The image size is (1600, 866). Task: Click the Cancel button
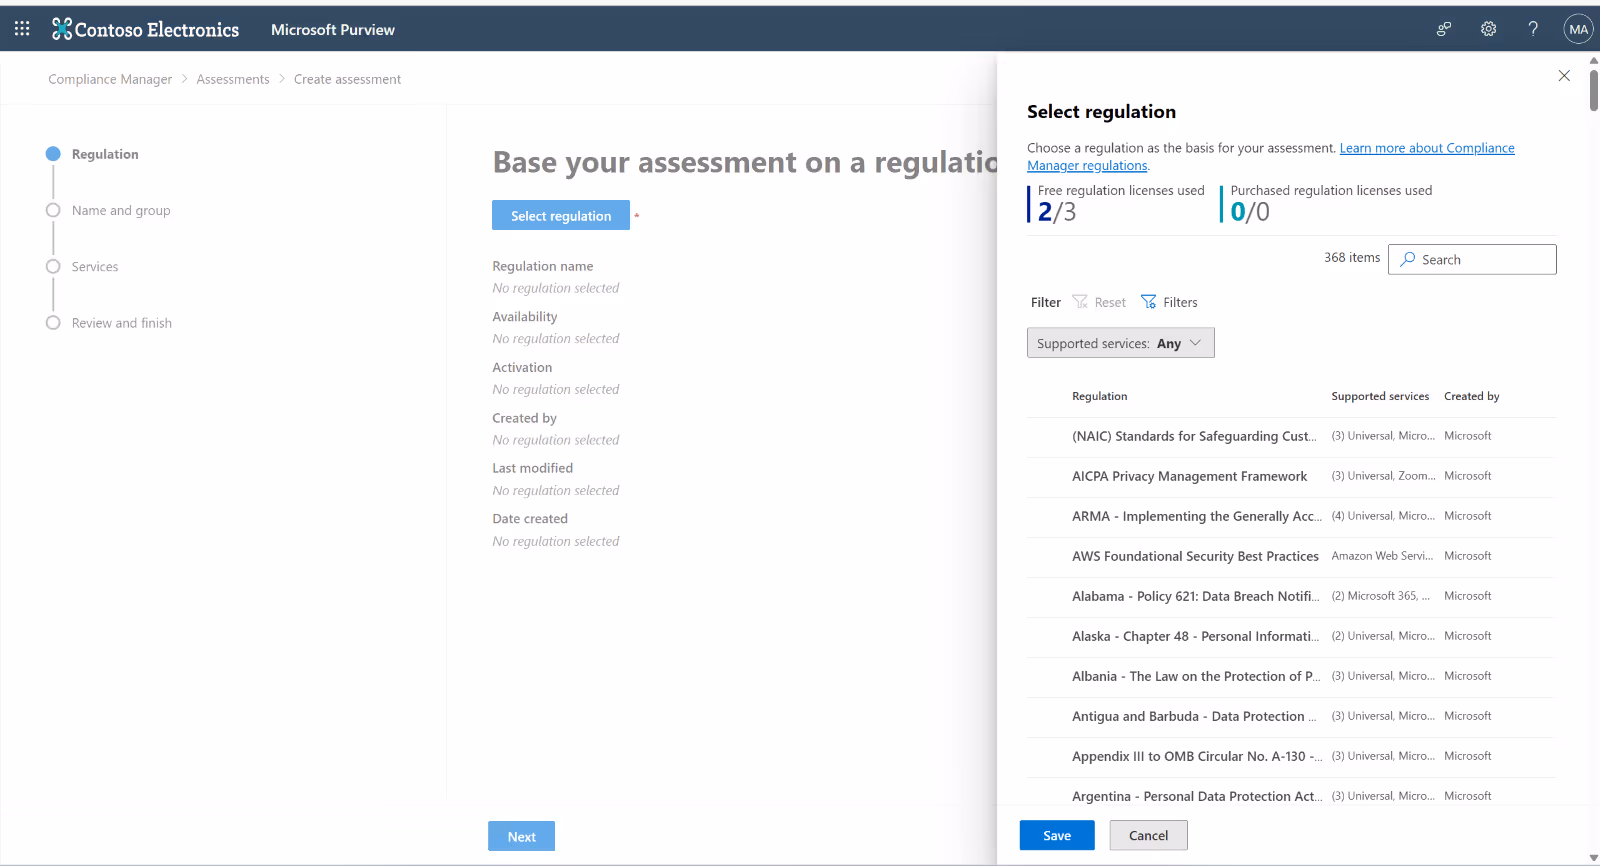[1148, 835]
